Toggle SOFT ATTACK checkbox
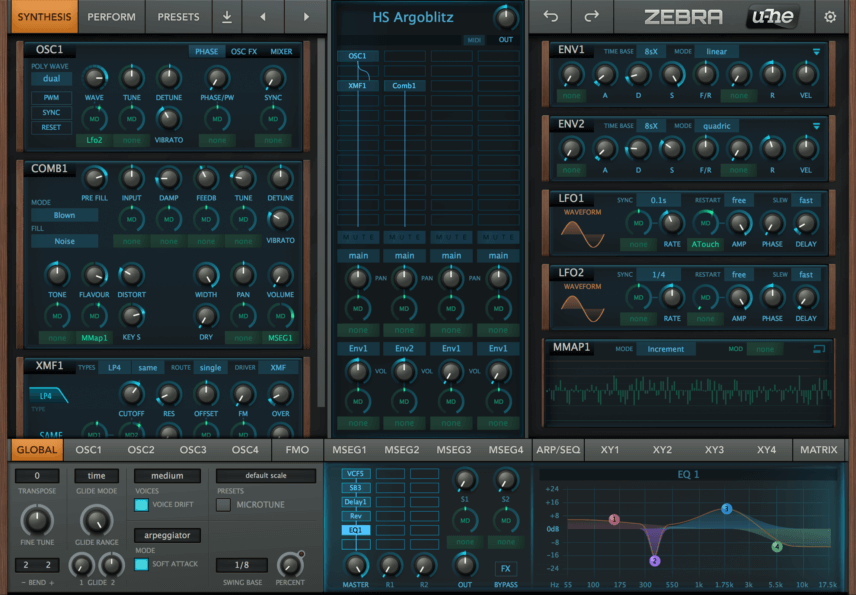This screenshot has width=856, height=595. [x=141, y=564]
